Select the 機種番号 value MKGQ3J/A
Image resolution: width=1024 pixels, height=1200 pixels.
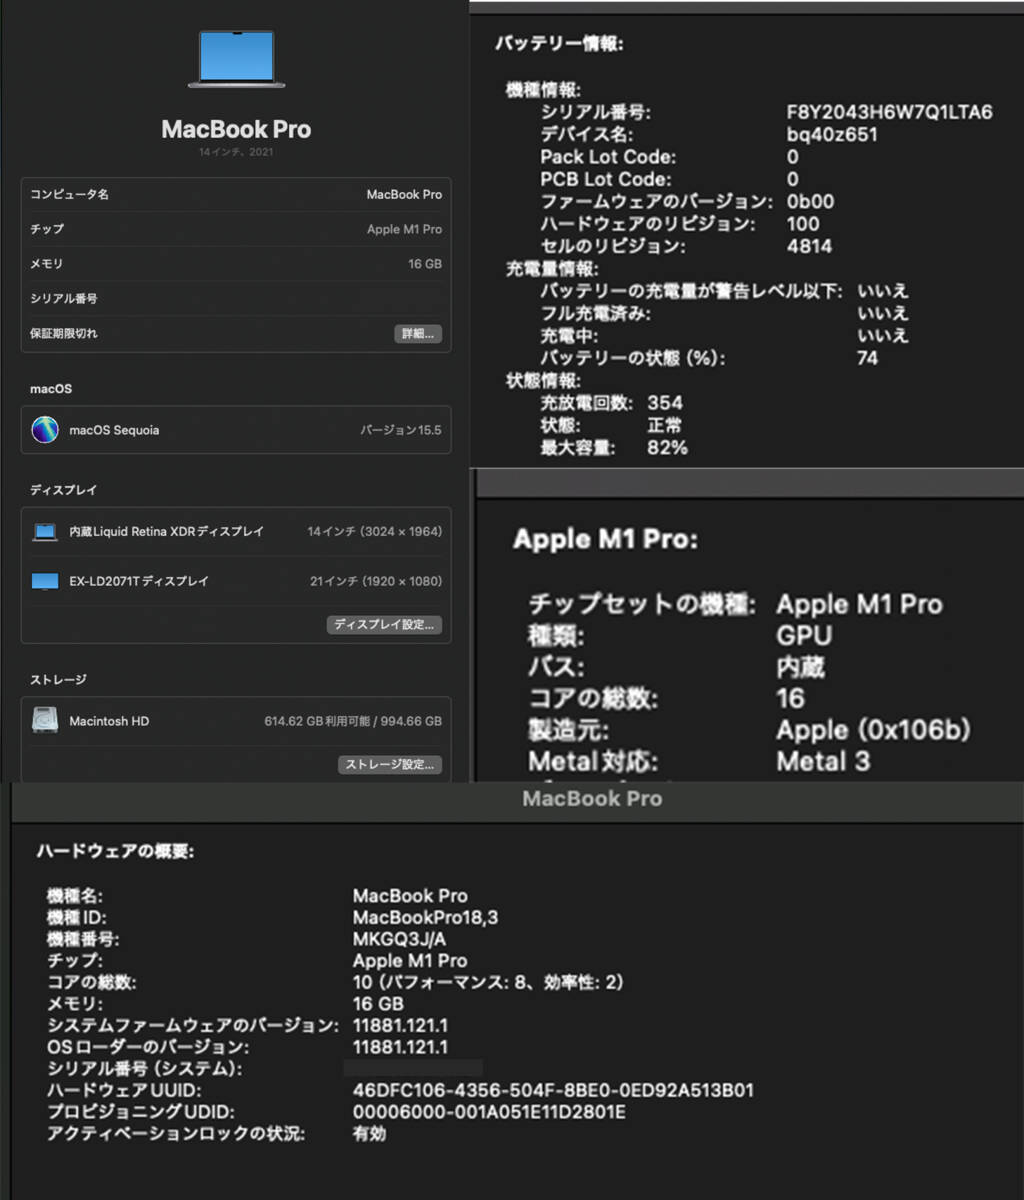[x=399, y=940]
